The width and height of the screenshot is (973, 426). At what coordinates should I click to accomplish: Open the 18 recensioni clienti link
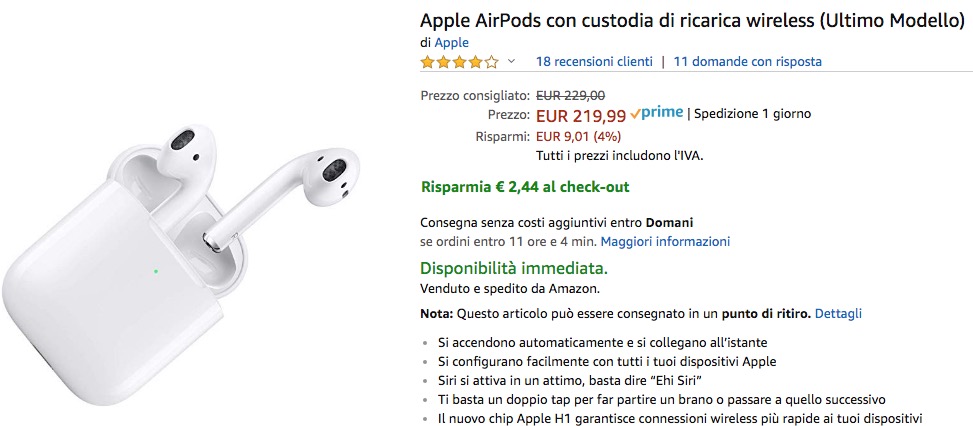pos(594,62)
